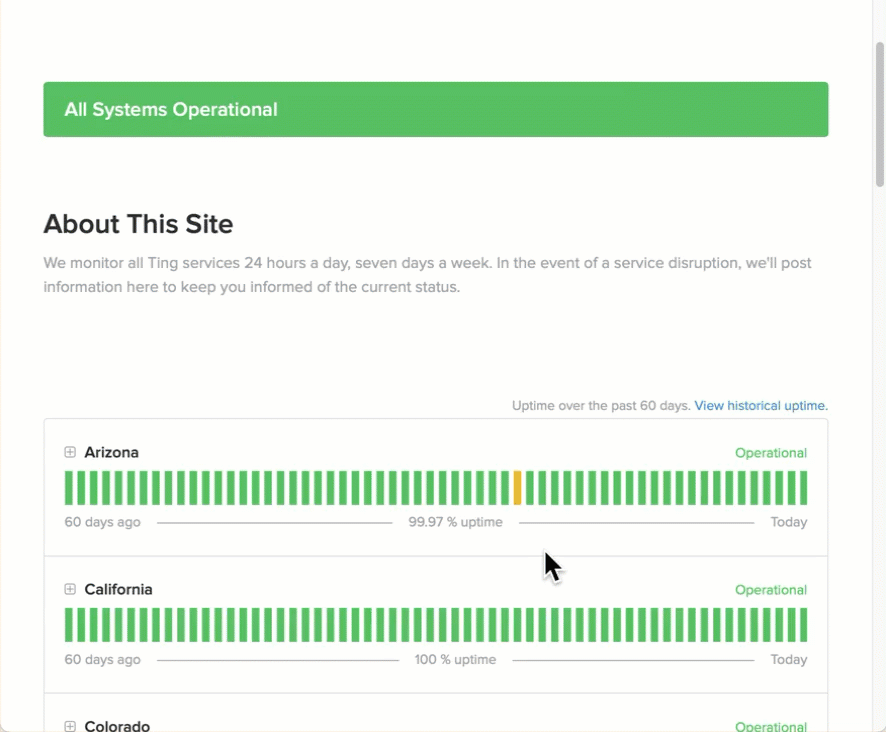Click California's 'Today' label
Screen dimensions: 886x732
[789, 660]
